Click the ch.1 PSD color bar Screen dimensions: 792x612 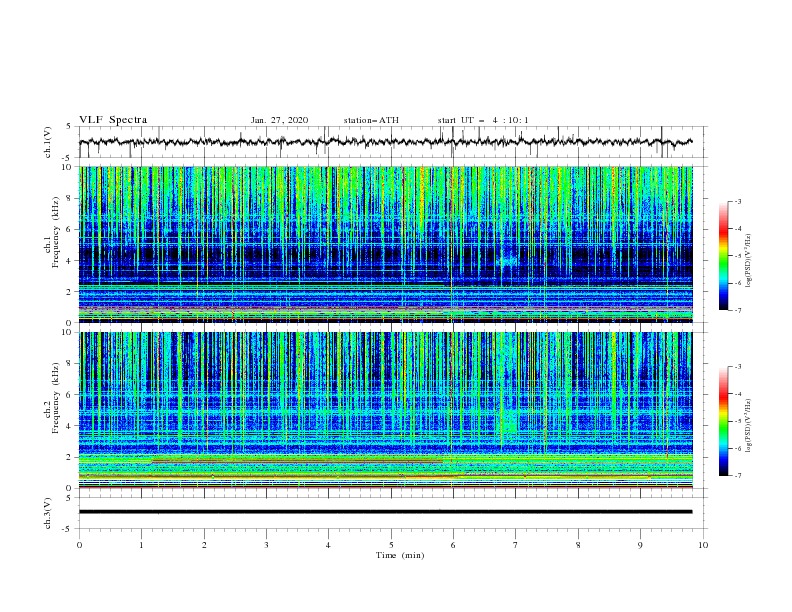(723, 256)
